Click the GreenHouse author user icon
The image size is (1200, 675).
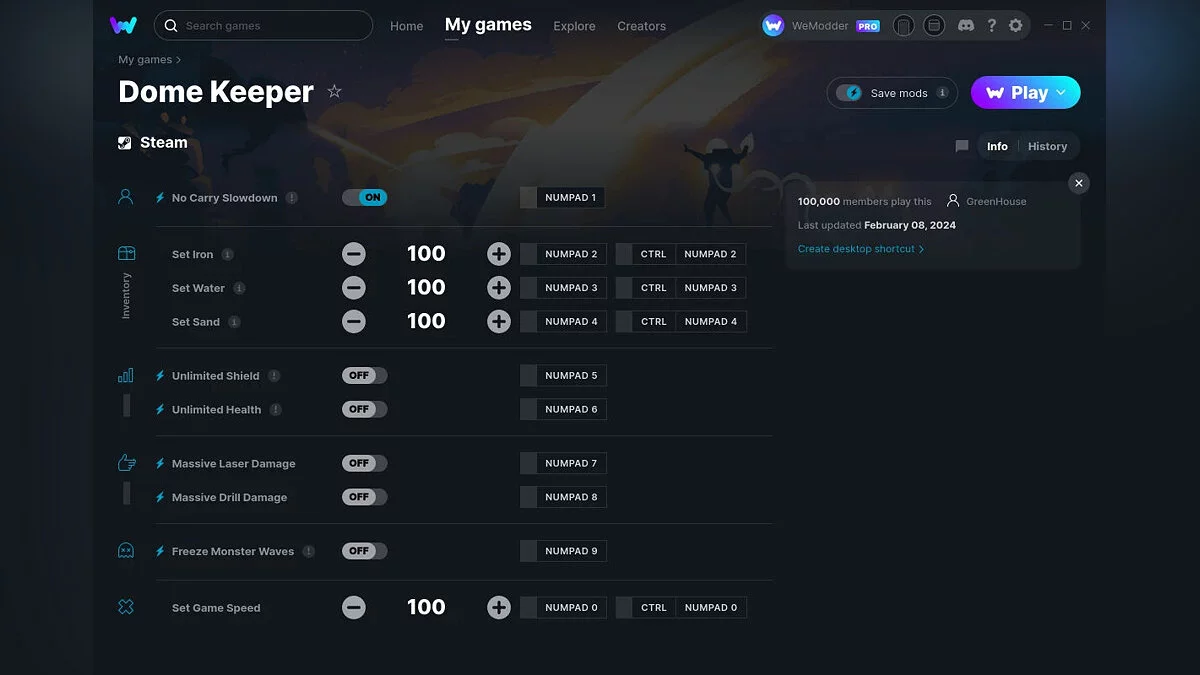(953, 201)
